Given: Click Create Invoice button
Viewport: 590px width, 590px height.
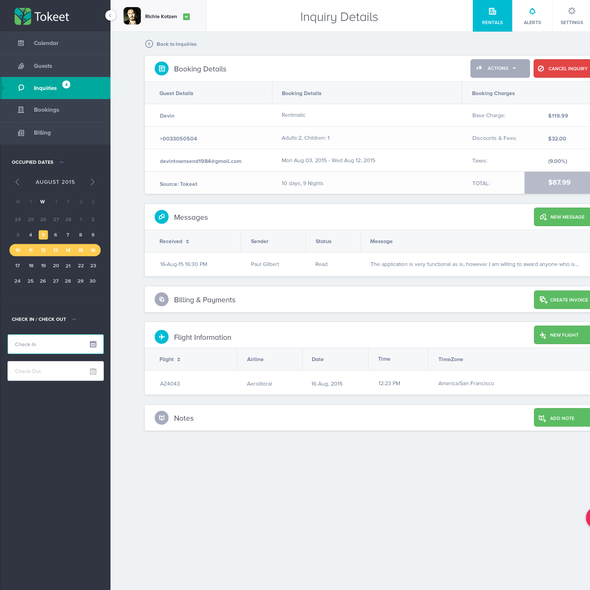Looking at the screenshot, I should 562,300.
